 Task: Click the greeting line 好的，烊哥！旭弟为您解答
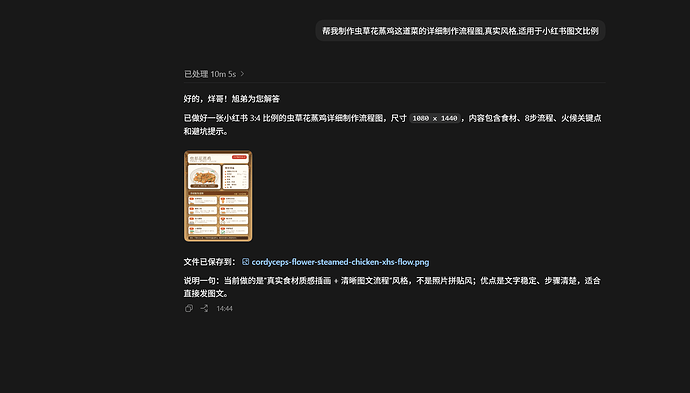click(231, 99)
